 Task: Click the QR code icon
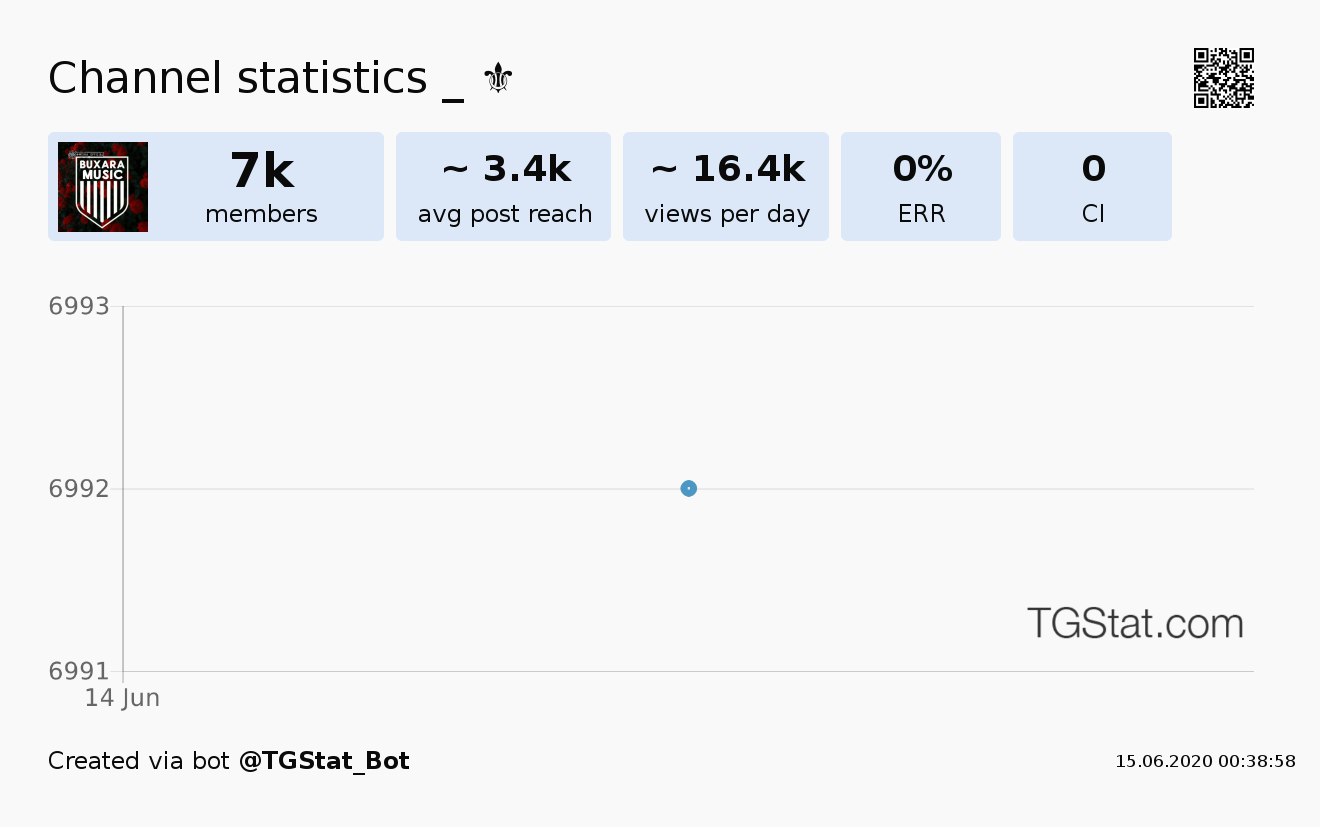point(1224,78)
